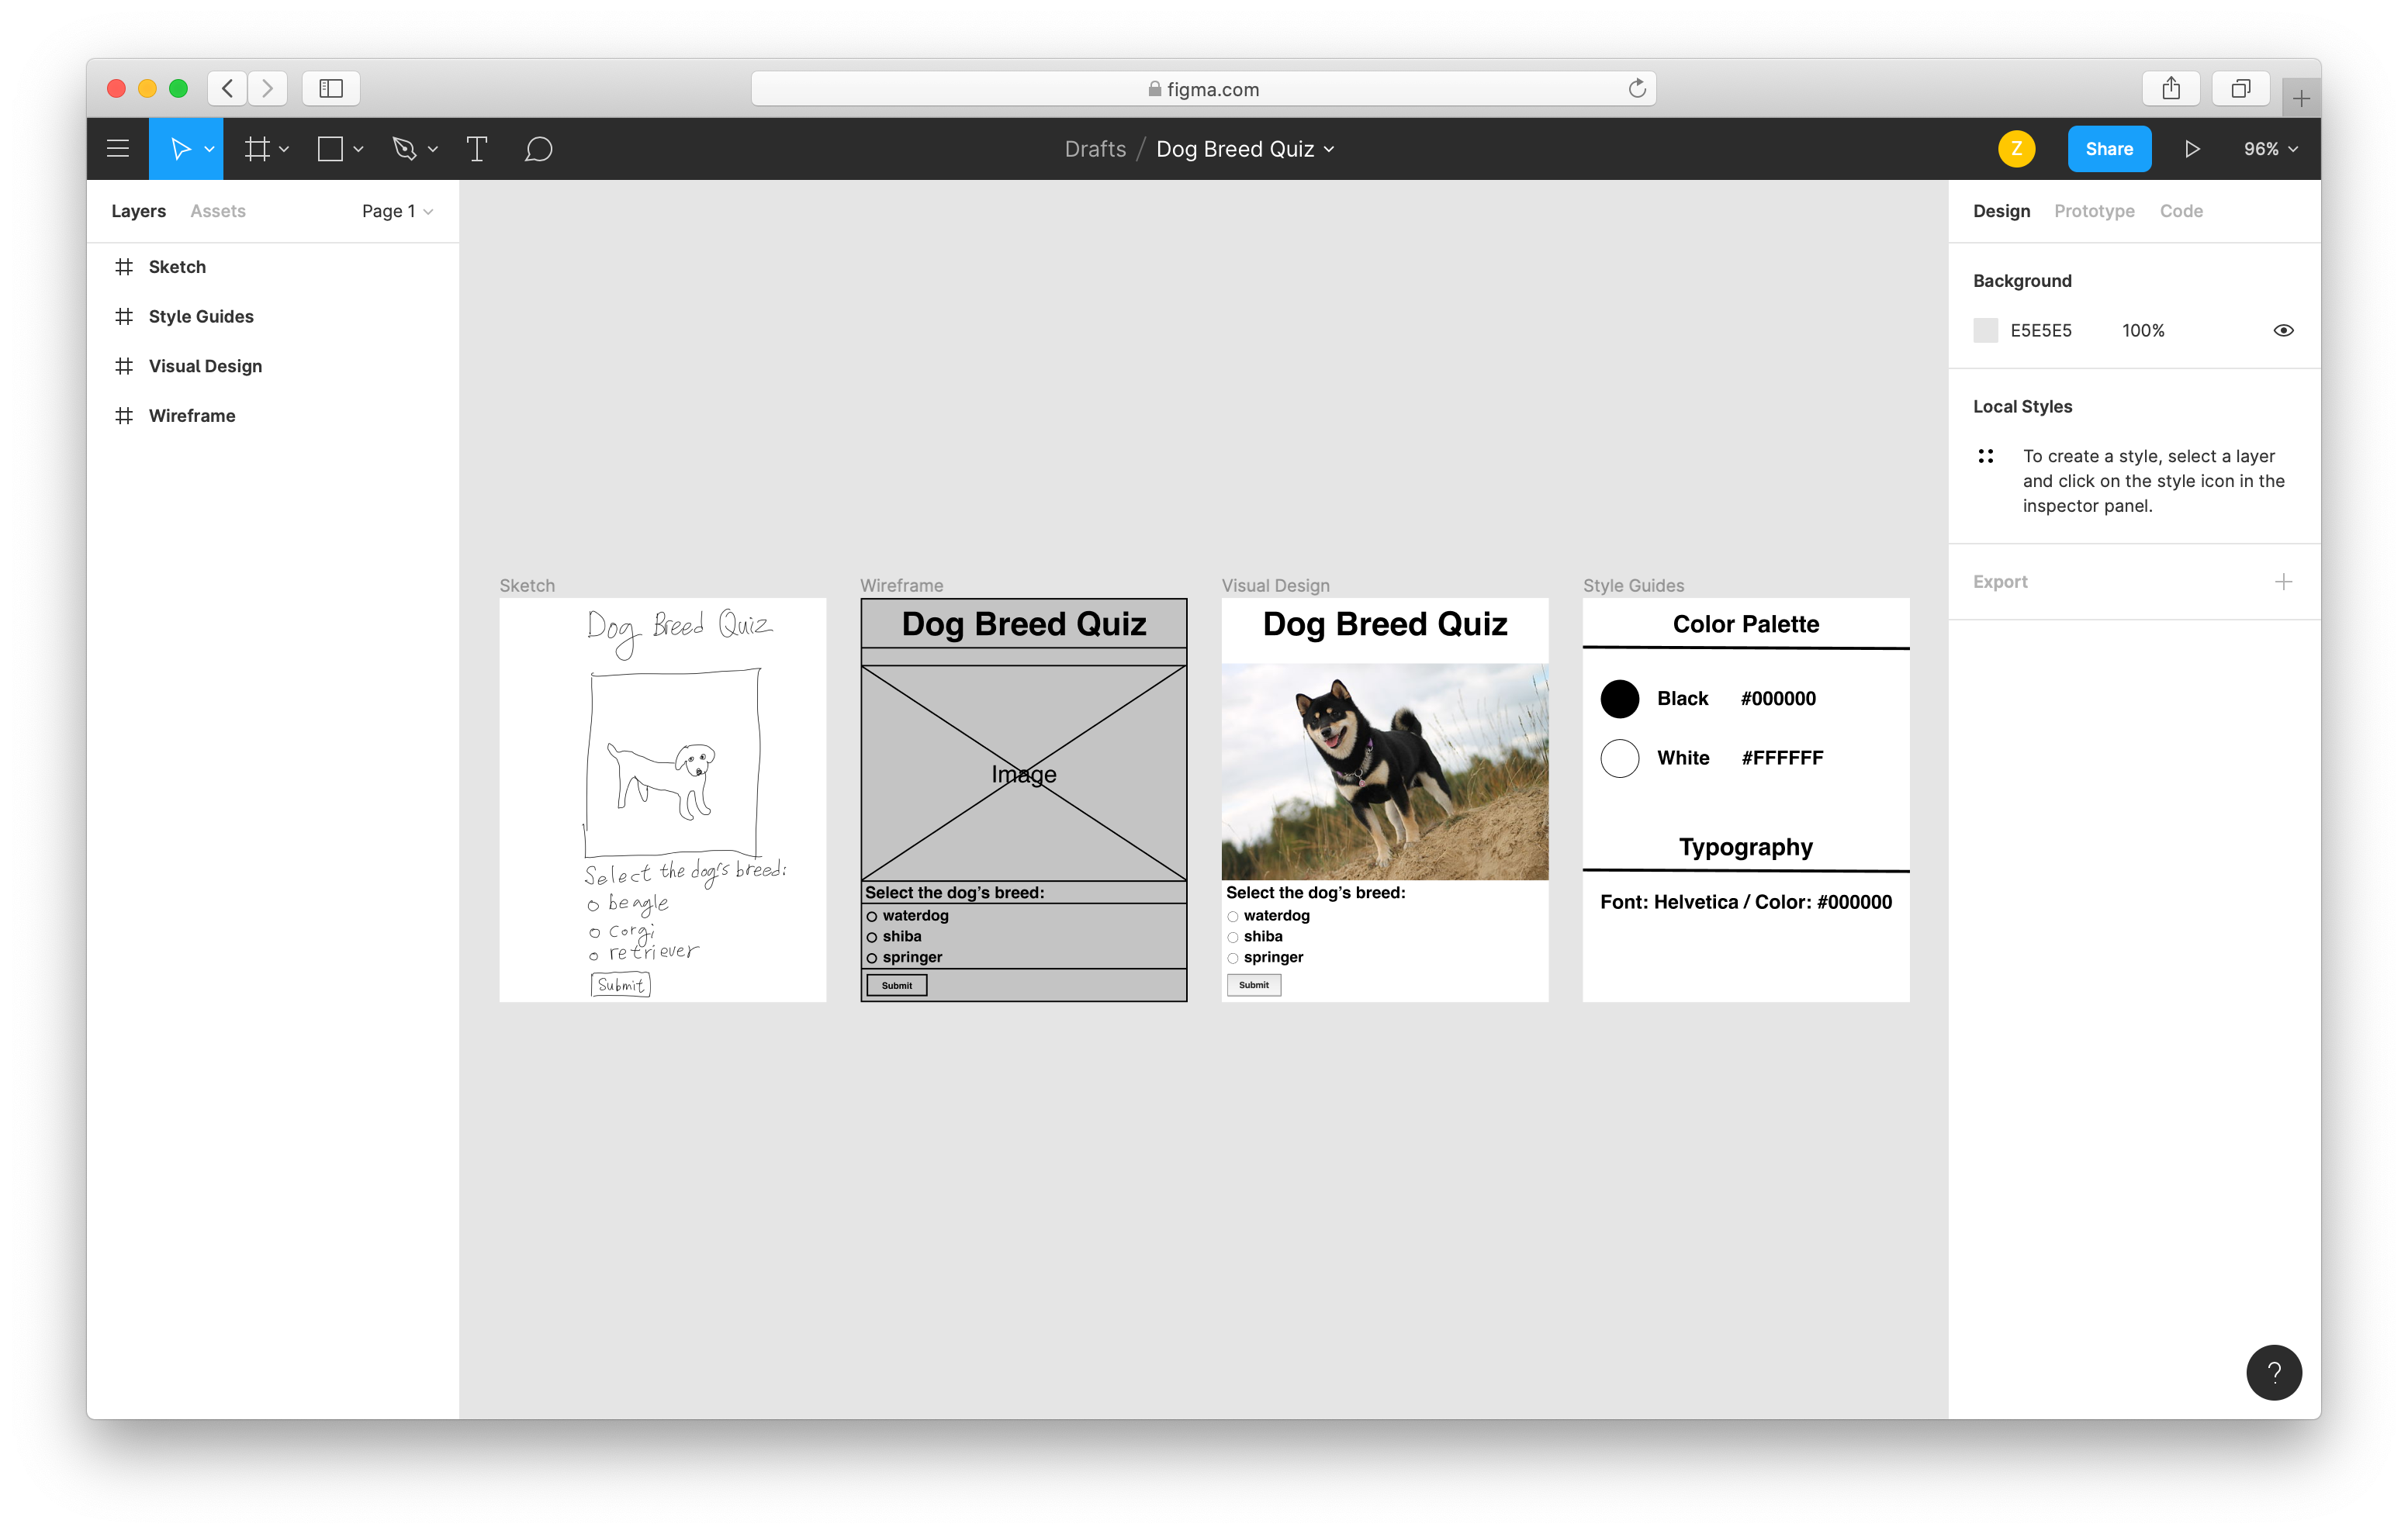Select the Rectangle shape tool
The image size is (2408, 1534).
click(330, 149)
